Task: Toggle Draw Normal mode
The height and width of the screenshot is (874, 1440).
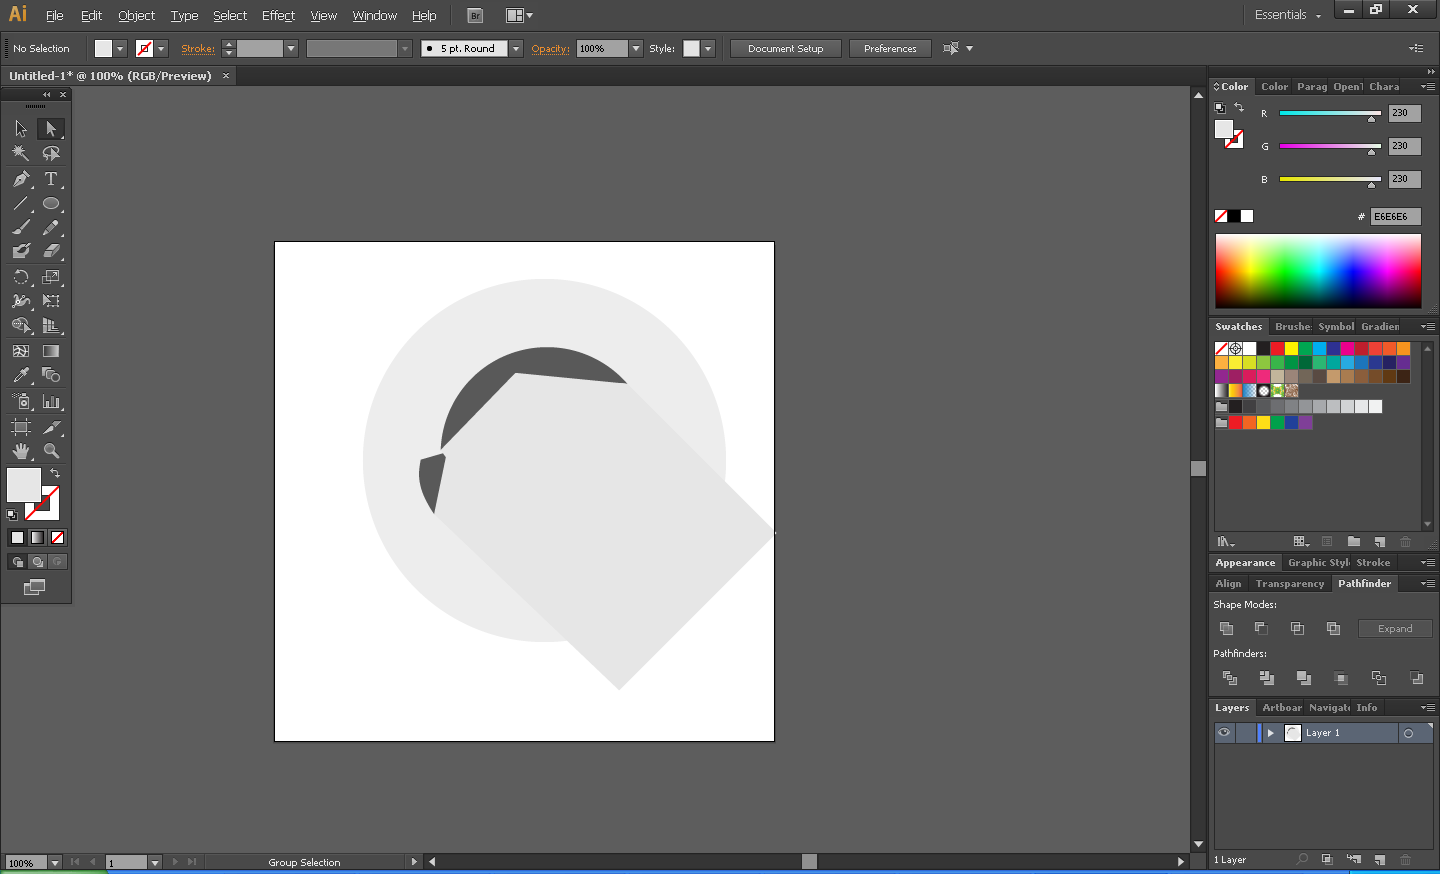Action: [x=17, y=562]
